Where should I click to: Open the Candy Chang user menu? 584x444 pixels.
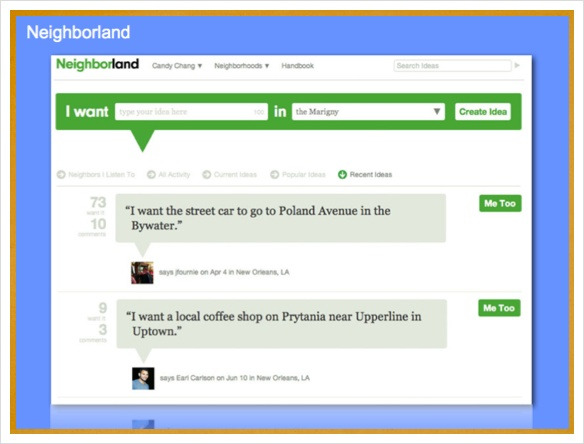point(177,66)
